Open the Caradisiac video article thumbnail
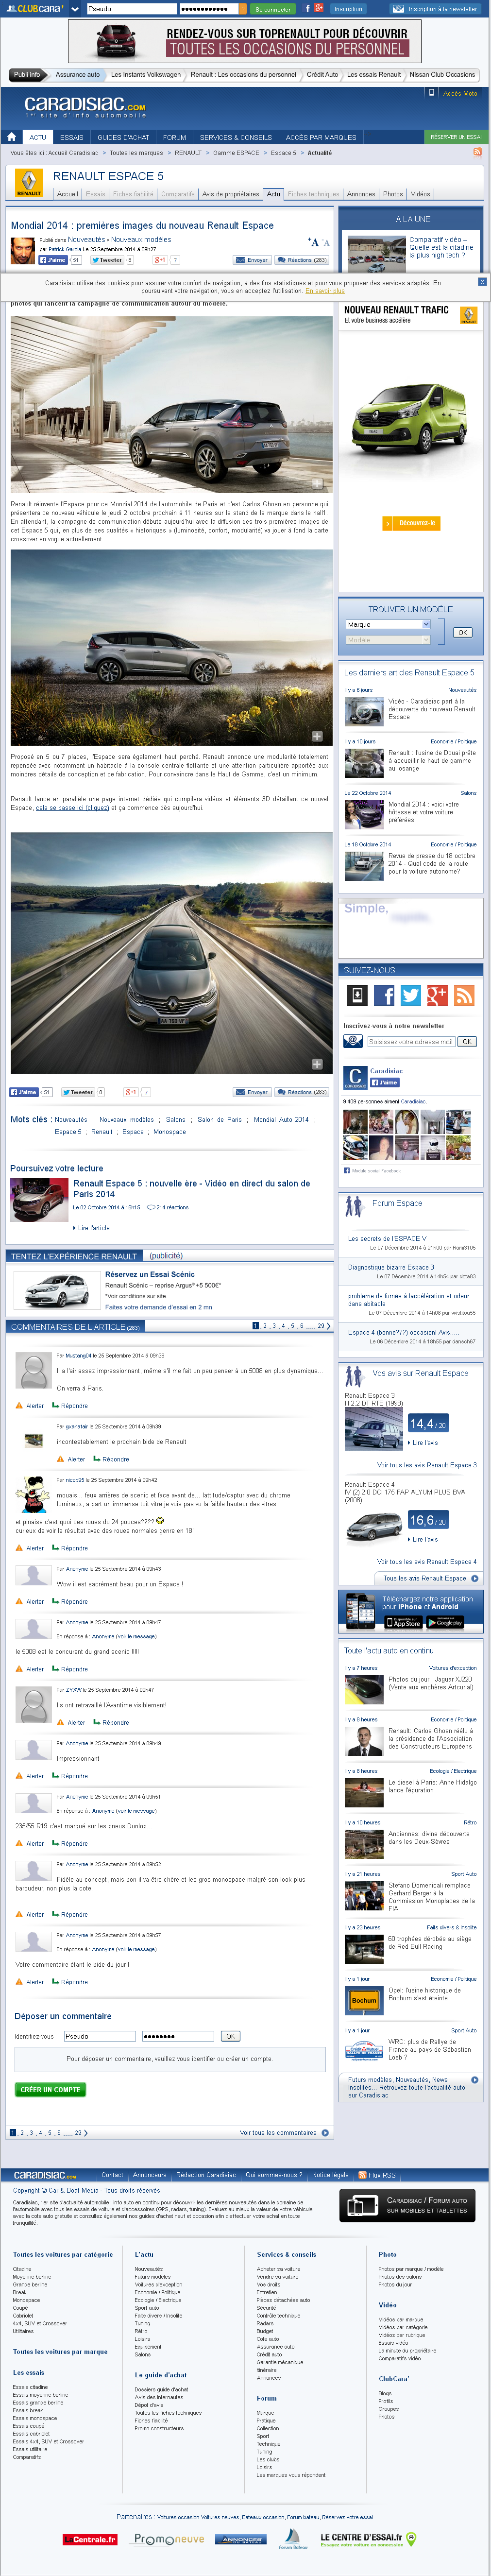Screen dimensions: 491x2576 tap(364, 711)
